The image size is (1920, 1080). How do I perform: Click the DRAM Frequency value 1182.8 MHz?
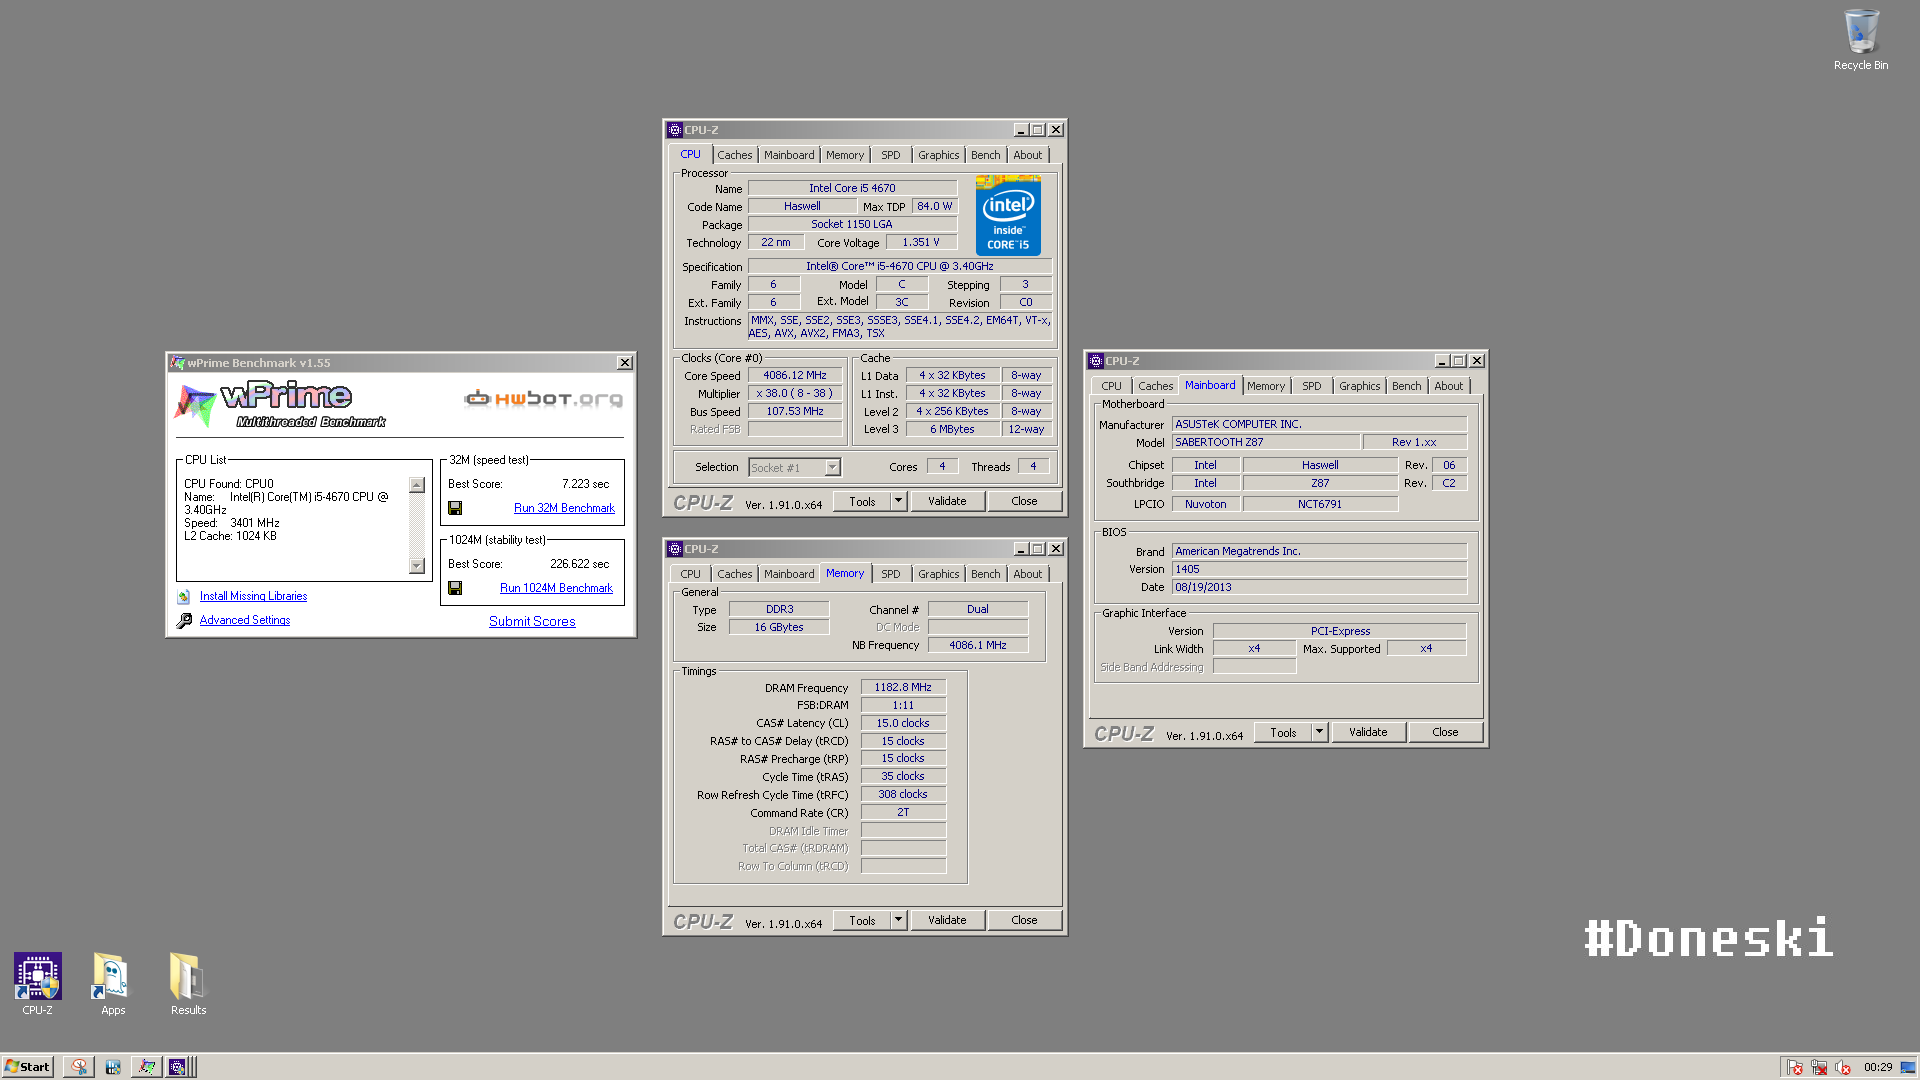point(903,688)
